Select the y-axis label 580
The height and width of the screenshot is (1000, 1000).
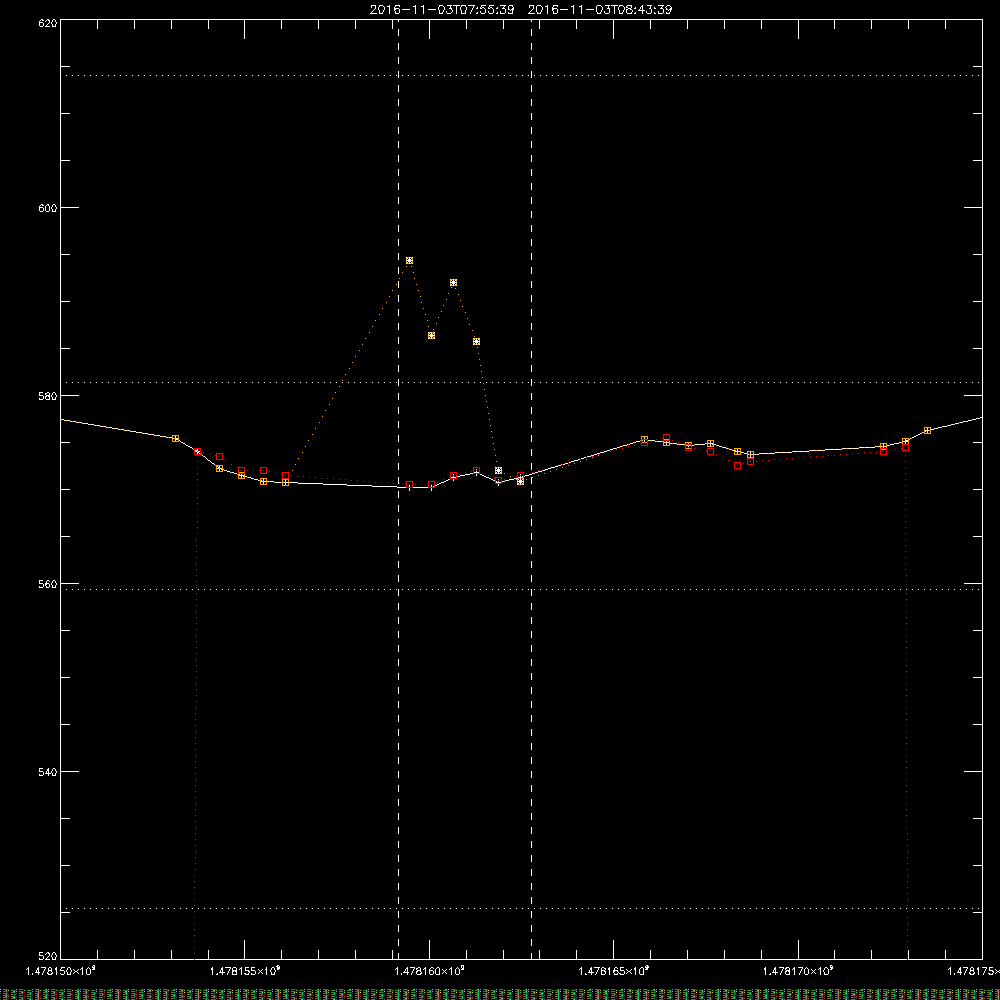pos(48,396)
